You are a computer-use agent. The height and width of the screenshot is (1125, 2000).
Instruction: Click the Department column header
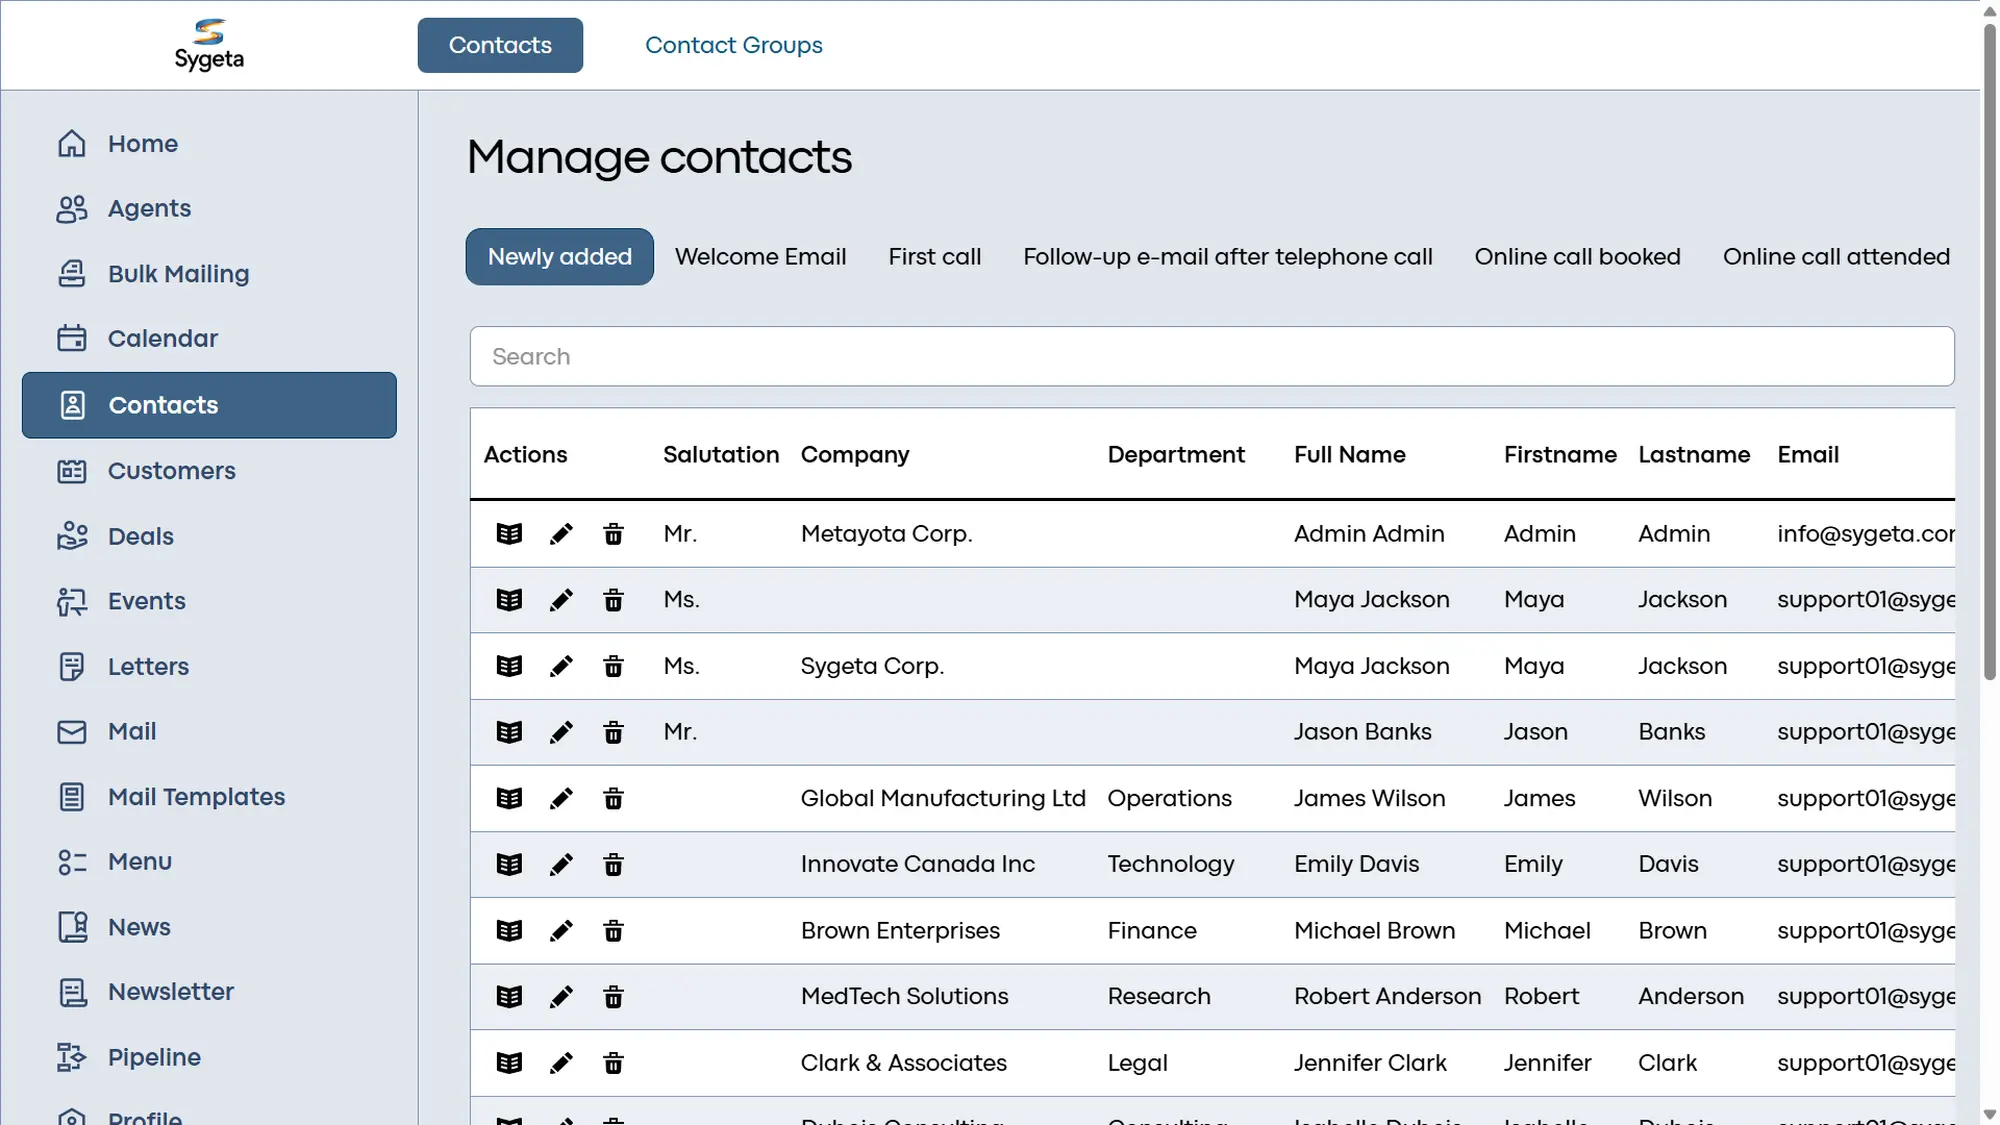(x=1176, y=455)
